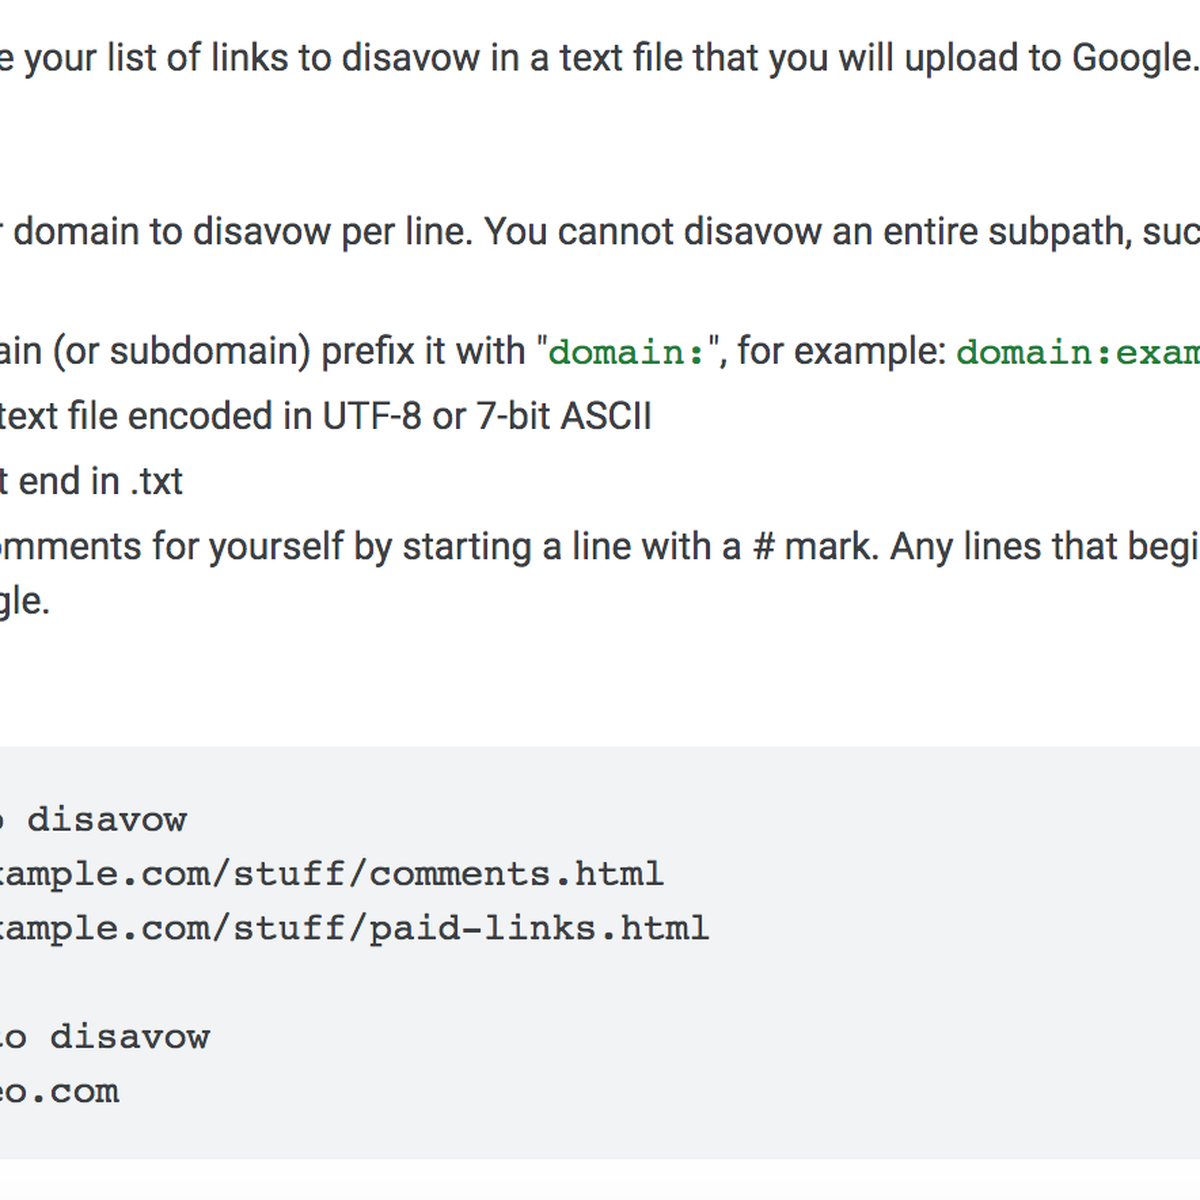Screen dimensions: 1200x1200
Task: Click the comments.html URL line in code block
Action: [332, 874]
